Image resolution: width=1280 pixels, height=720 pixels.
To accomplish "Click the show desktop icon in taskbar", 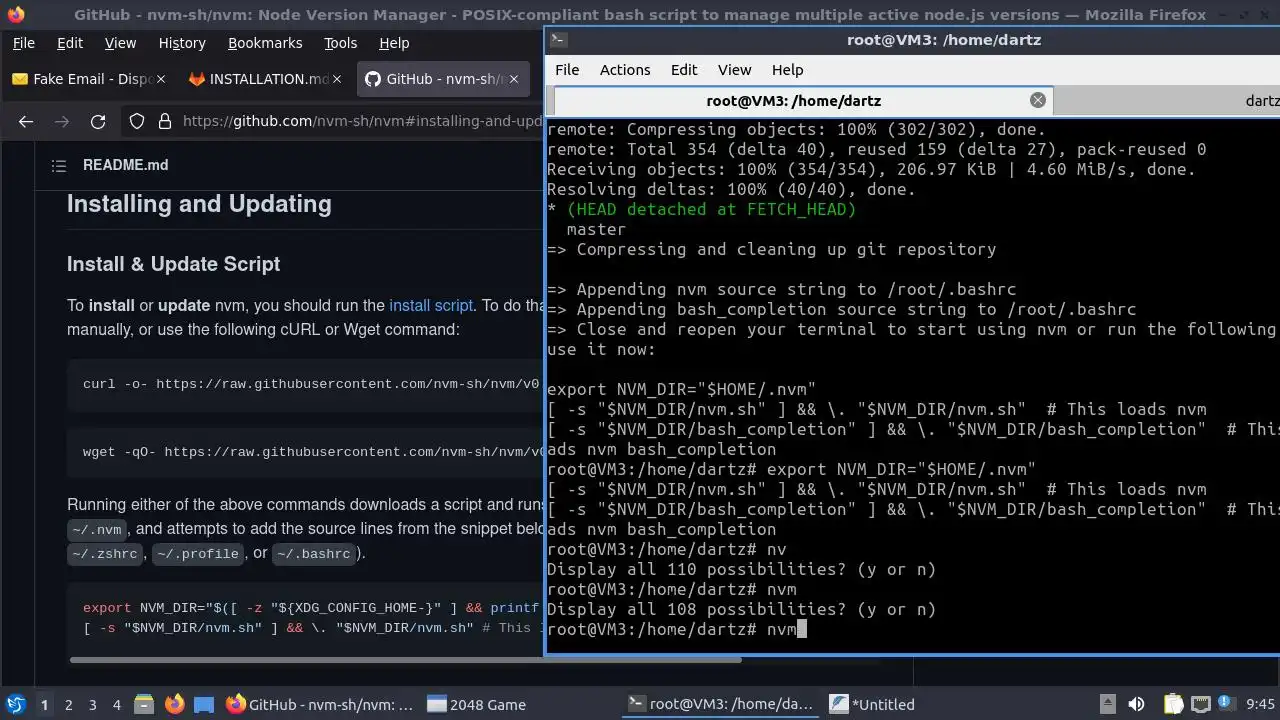I will click(x=204, y=704).
